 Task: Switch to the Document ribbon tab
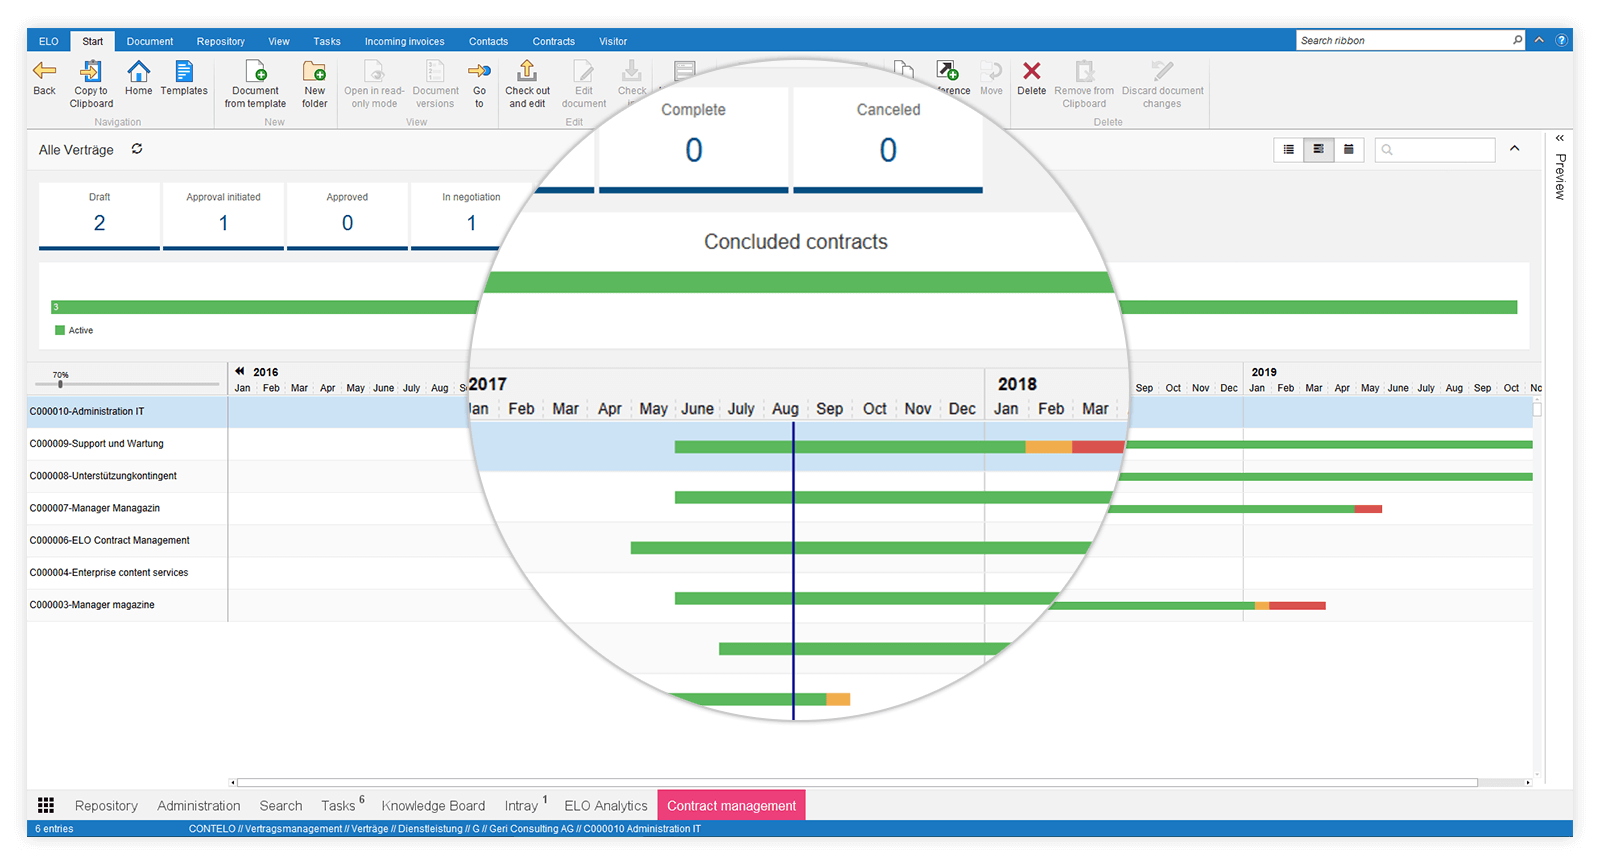(150, 41)
